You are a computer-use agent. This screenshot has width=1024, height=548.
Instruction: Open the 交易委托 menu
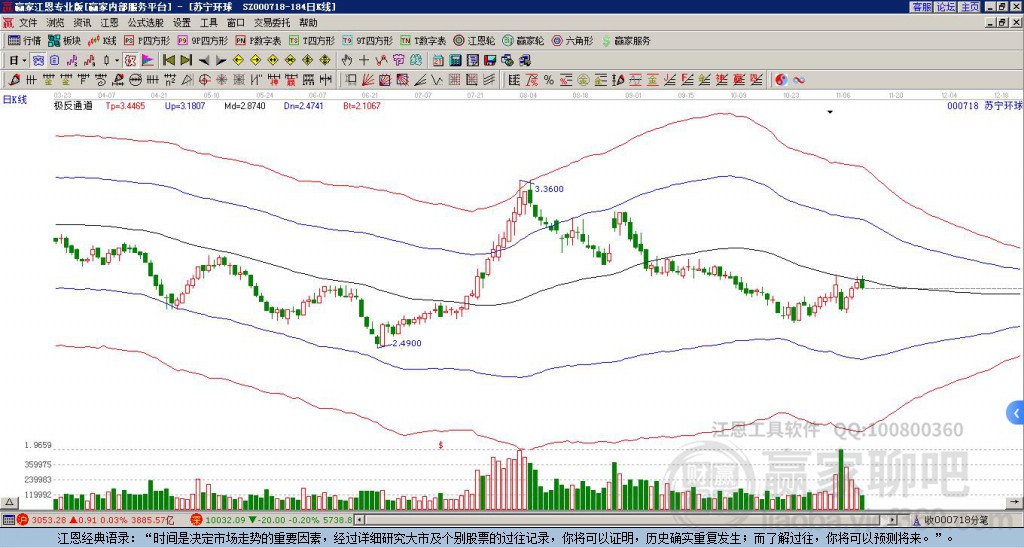pos(272,23)
